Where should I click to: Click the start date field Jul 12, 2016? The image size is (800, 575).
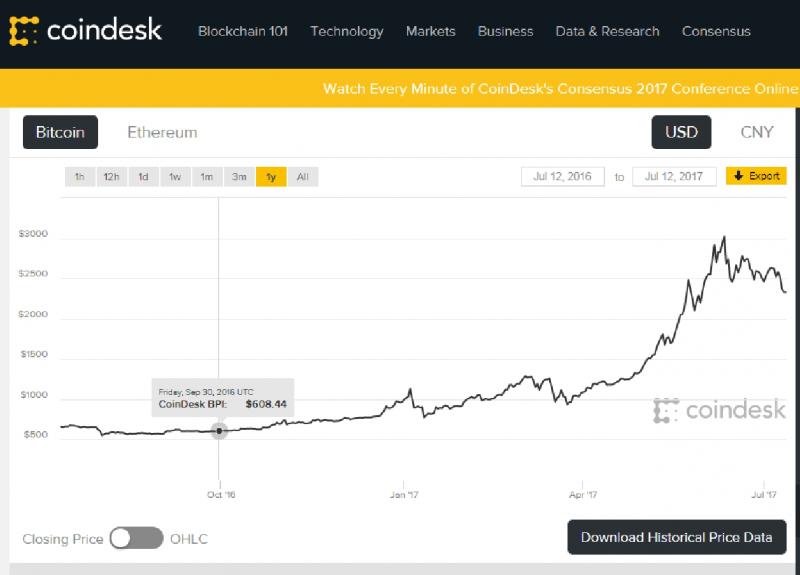tap(563, 177)
